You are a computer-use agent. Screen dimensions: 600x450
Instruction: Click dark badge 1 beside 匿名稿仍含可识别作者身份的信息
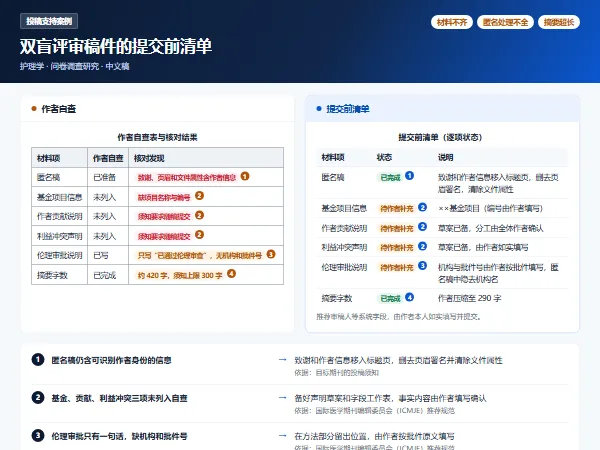[x=38, y=360]
